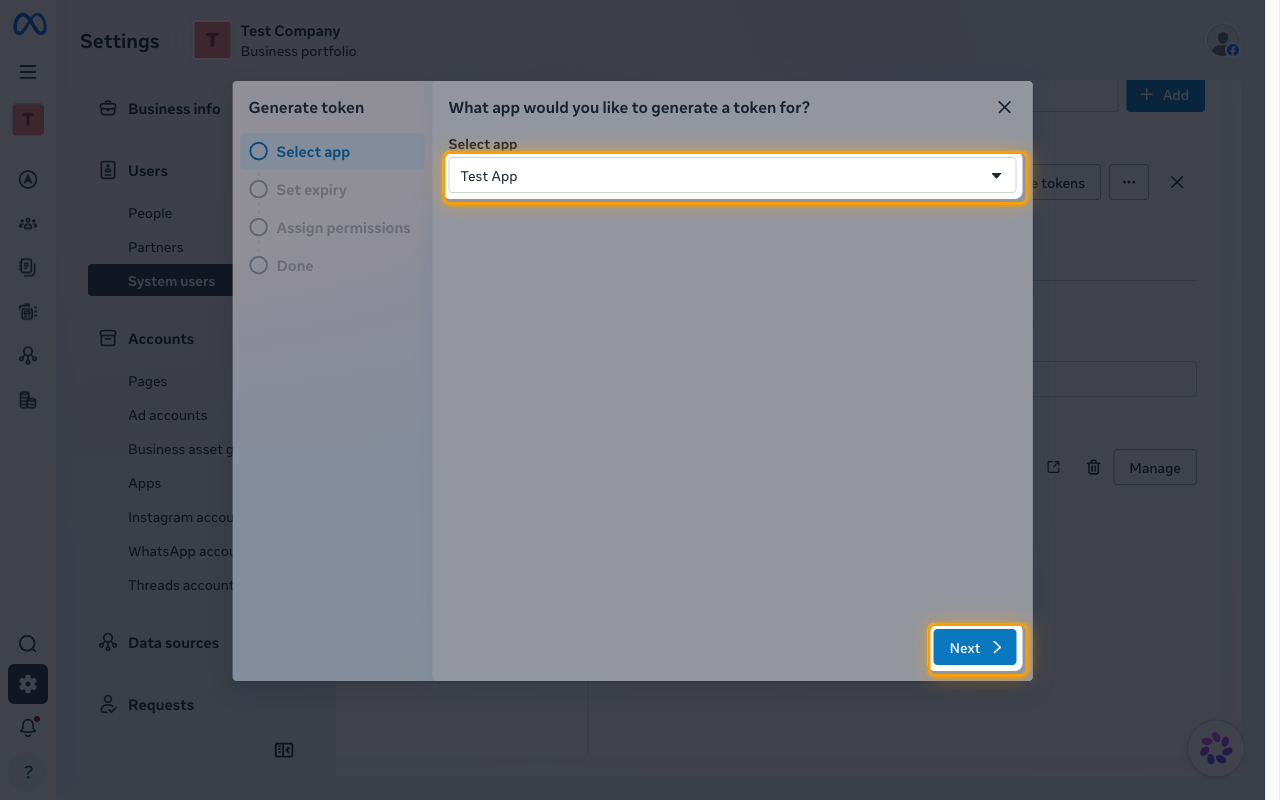Click the red T portfolio icon in sidebar

point(28,120)
